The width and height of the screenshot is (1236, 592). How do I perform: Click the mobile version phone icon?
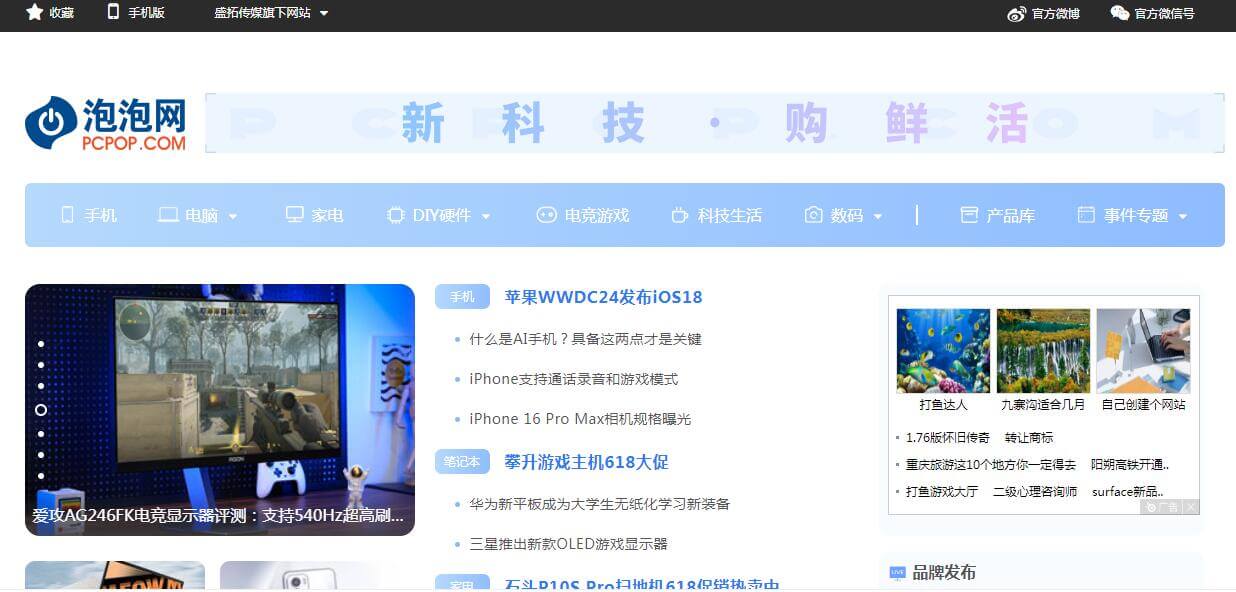click(x=113, y=13)
